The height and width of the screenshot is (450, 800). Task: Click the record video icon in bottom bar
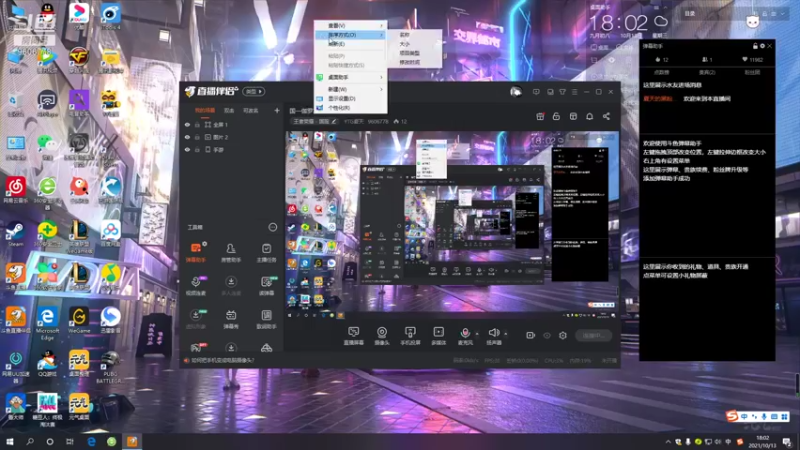click(531, 335)
